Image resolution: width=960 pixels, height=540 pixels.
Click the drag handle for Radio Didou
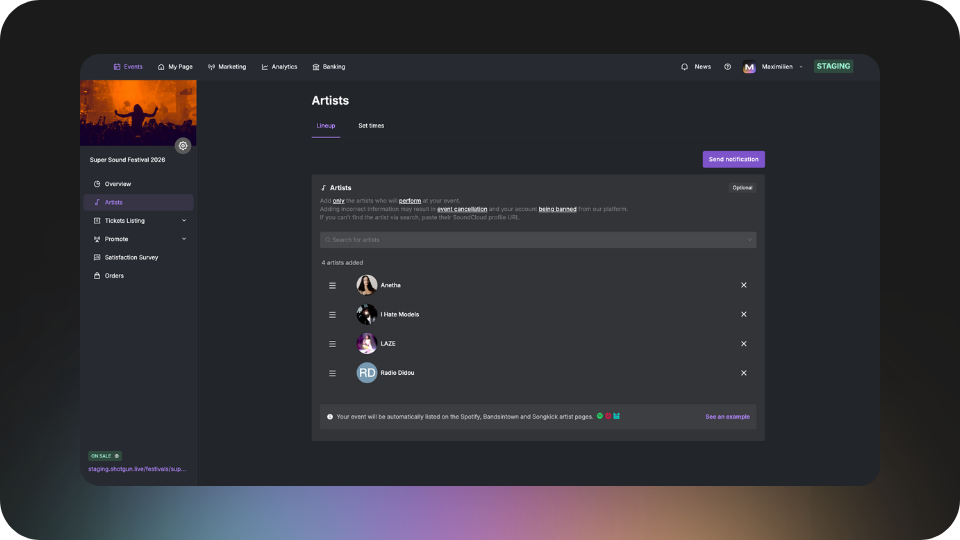point(332,373)
